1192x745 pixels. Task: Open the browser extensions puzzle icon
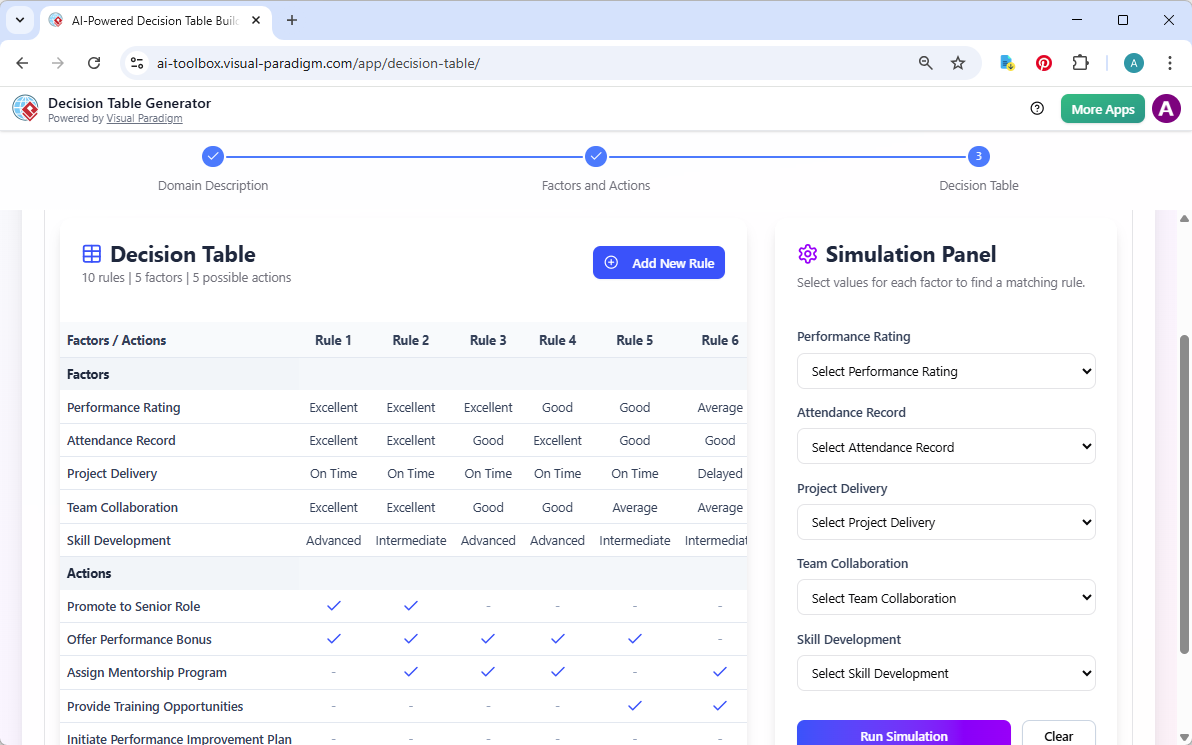point(1080,62)
